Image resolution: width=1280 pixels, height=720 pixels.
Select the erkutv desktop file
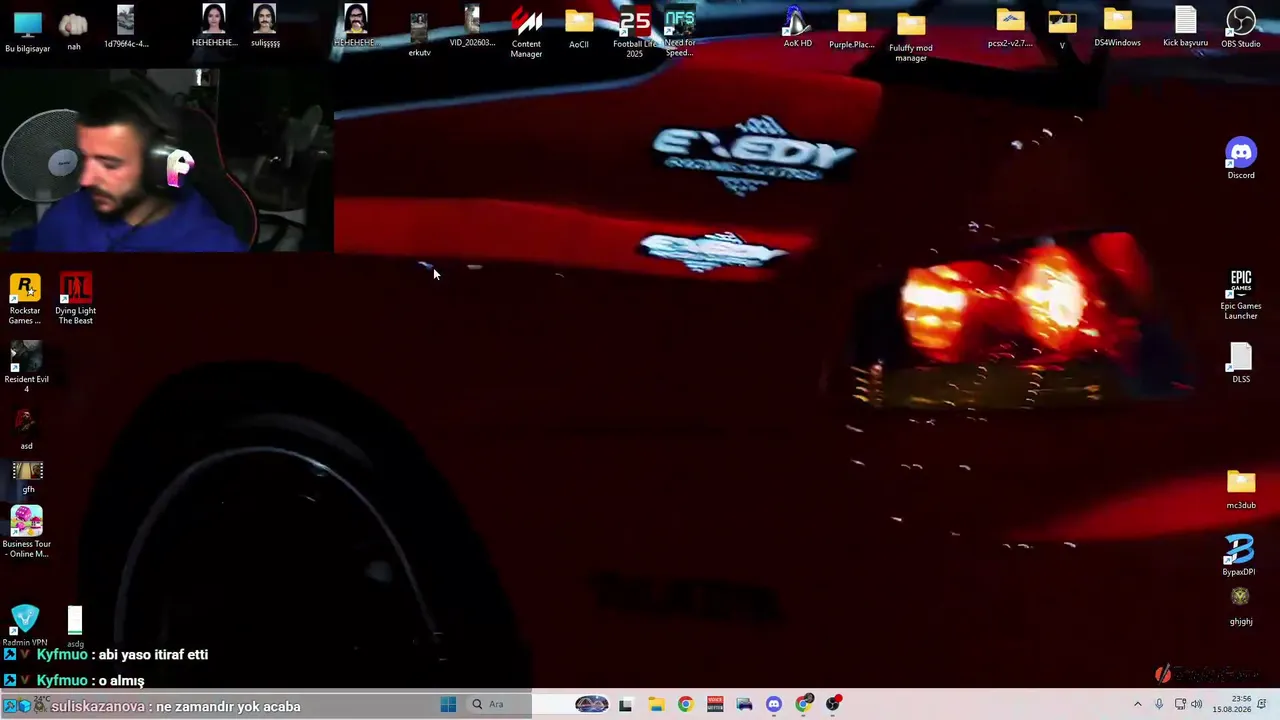[419, 35]
